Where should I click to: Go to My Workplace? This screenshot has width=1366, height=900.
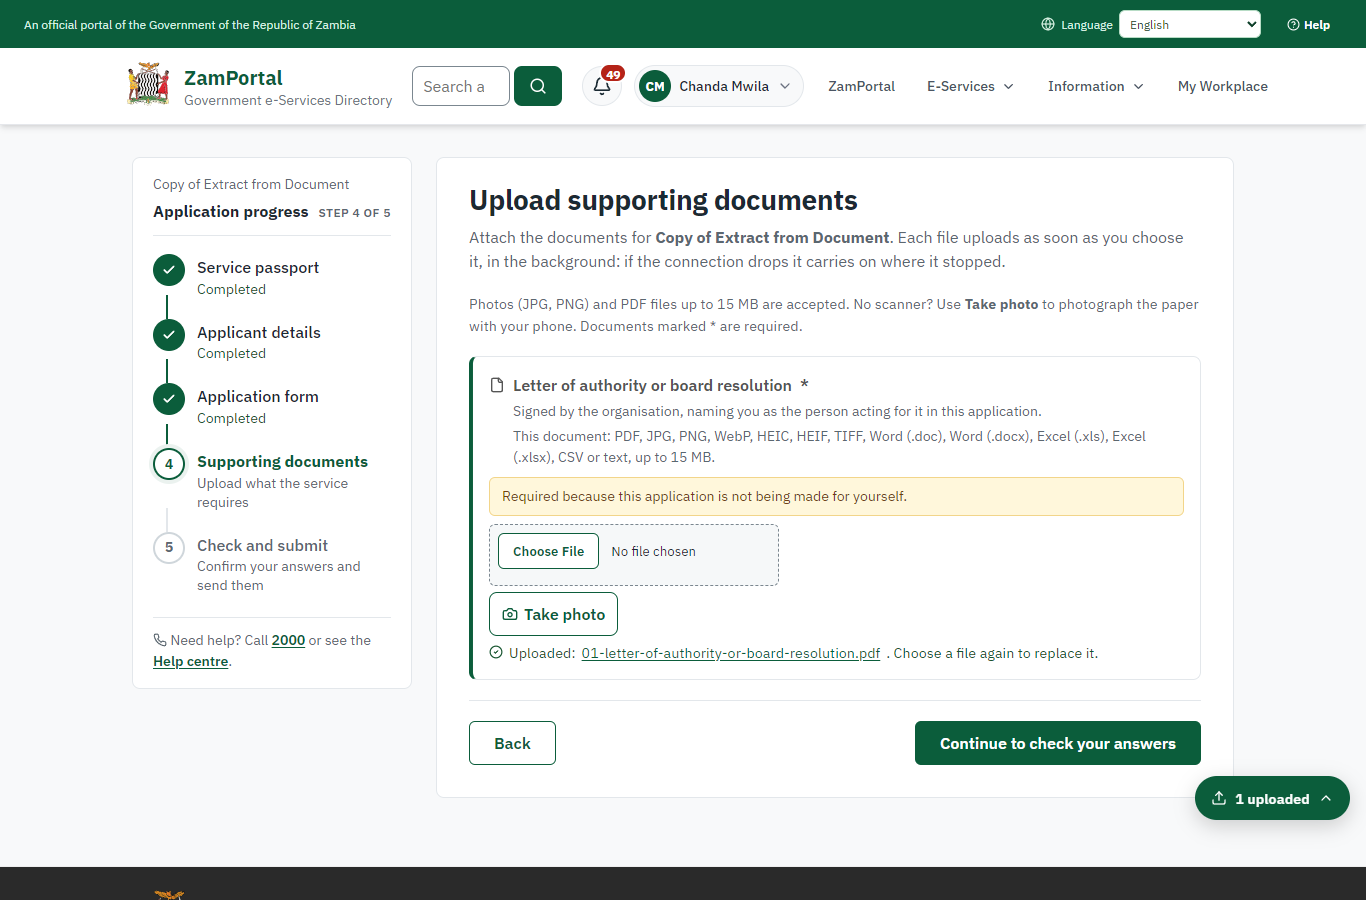tap(1222, 86)
